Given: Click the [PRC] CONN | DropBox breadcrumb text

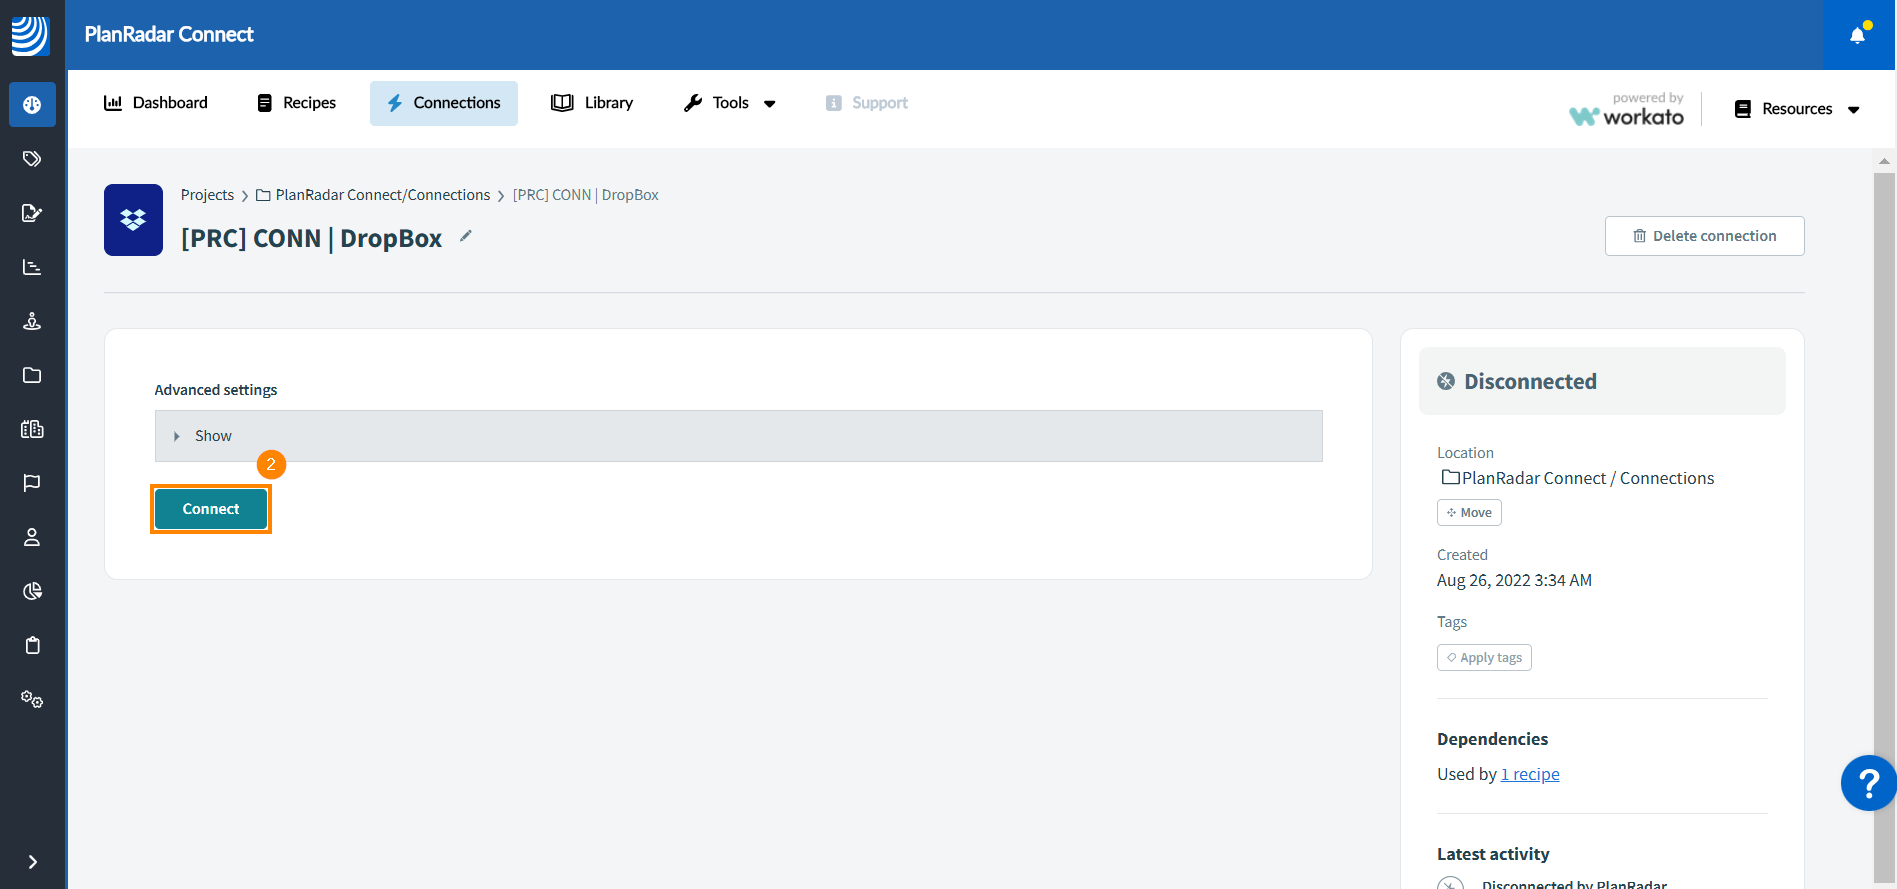Looking at the screenshot, I should point(586,195).
